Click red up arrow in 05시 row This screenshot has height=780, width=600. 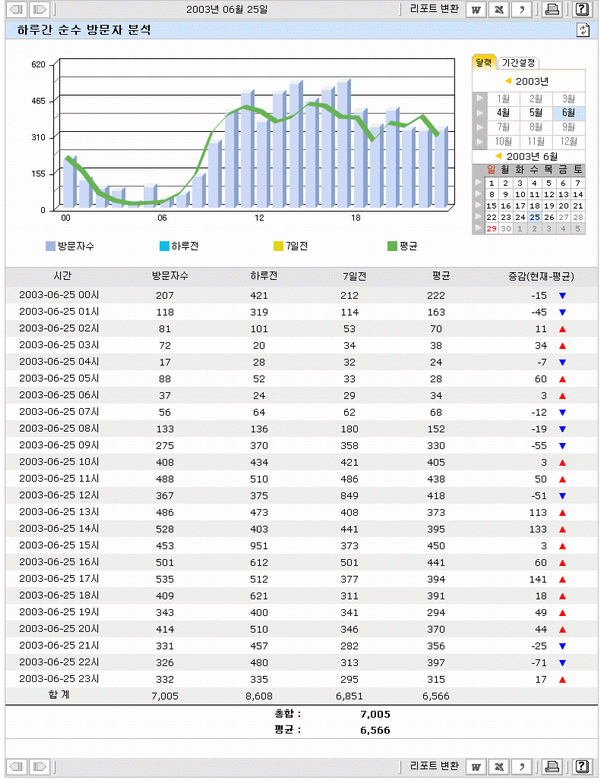pyautogui.click(x=562, y=379)
